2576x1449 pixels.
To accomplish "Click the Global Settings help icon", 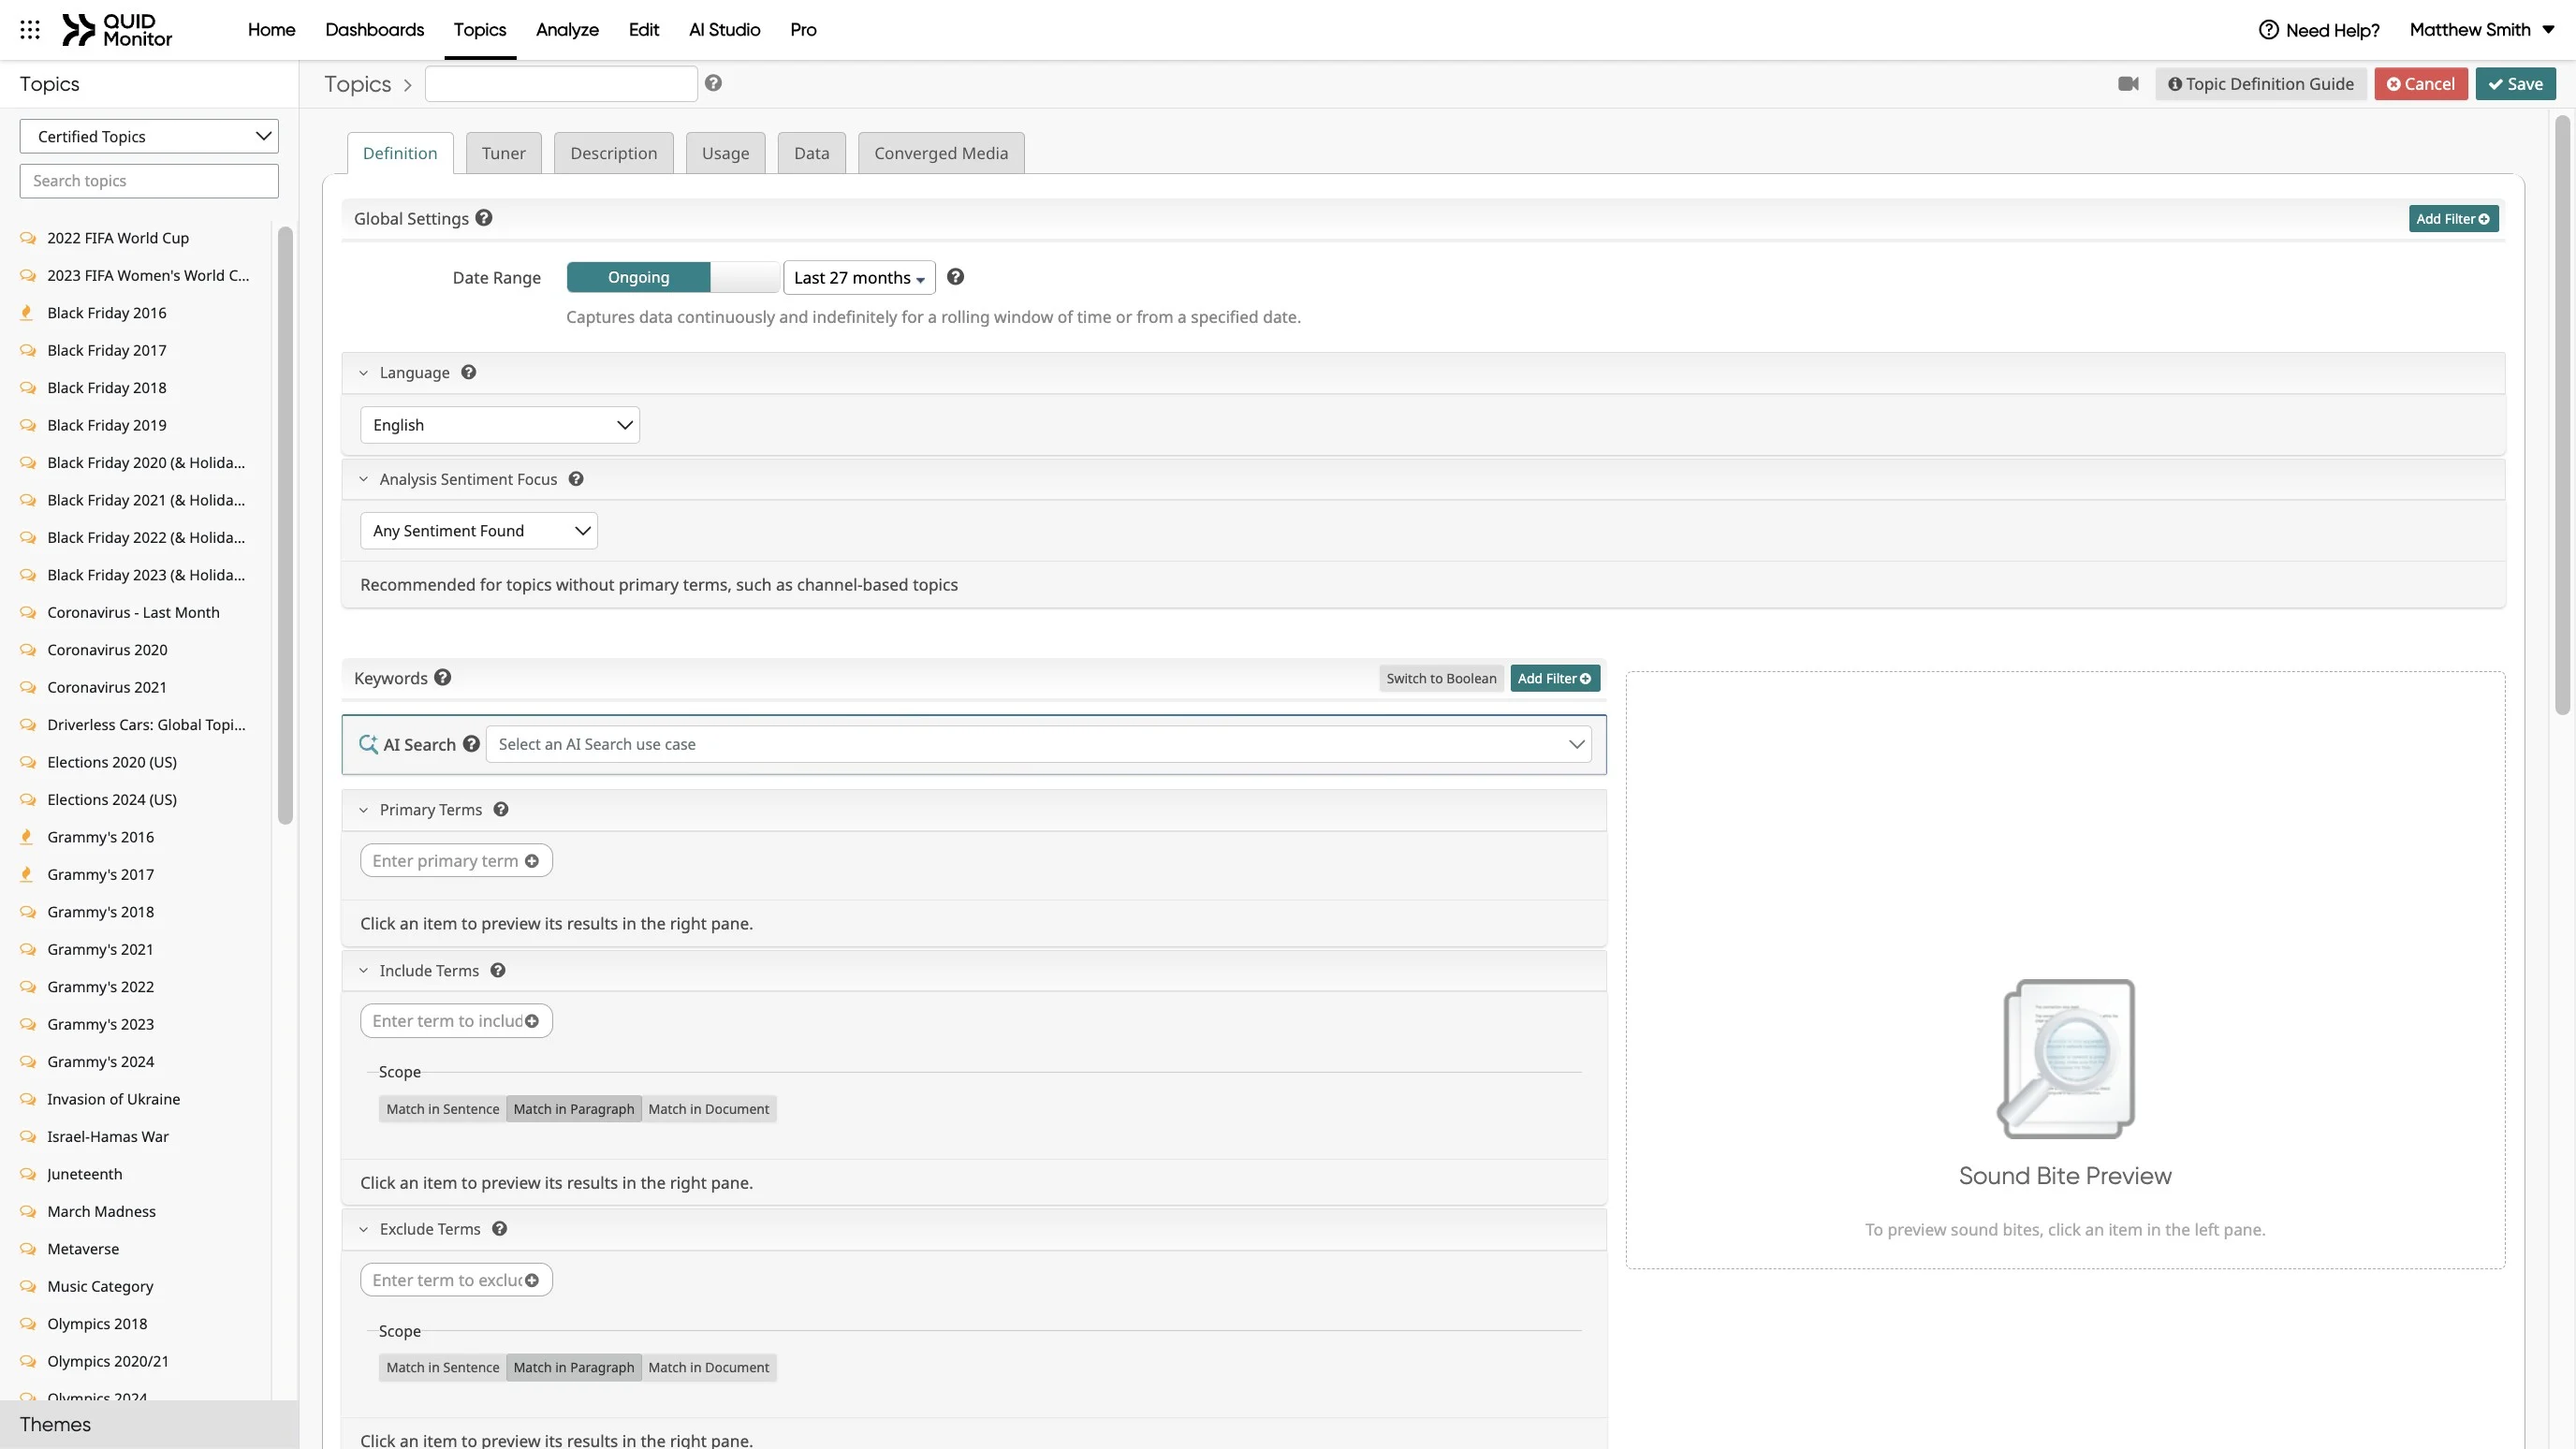I will 484,217.
